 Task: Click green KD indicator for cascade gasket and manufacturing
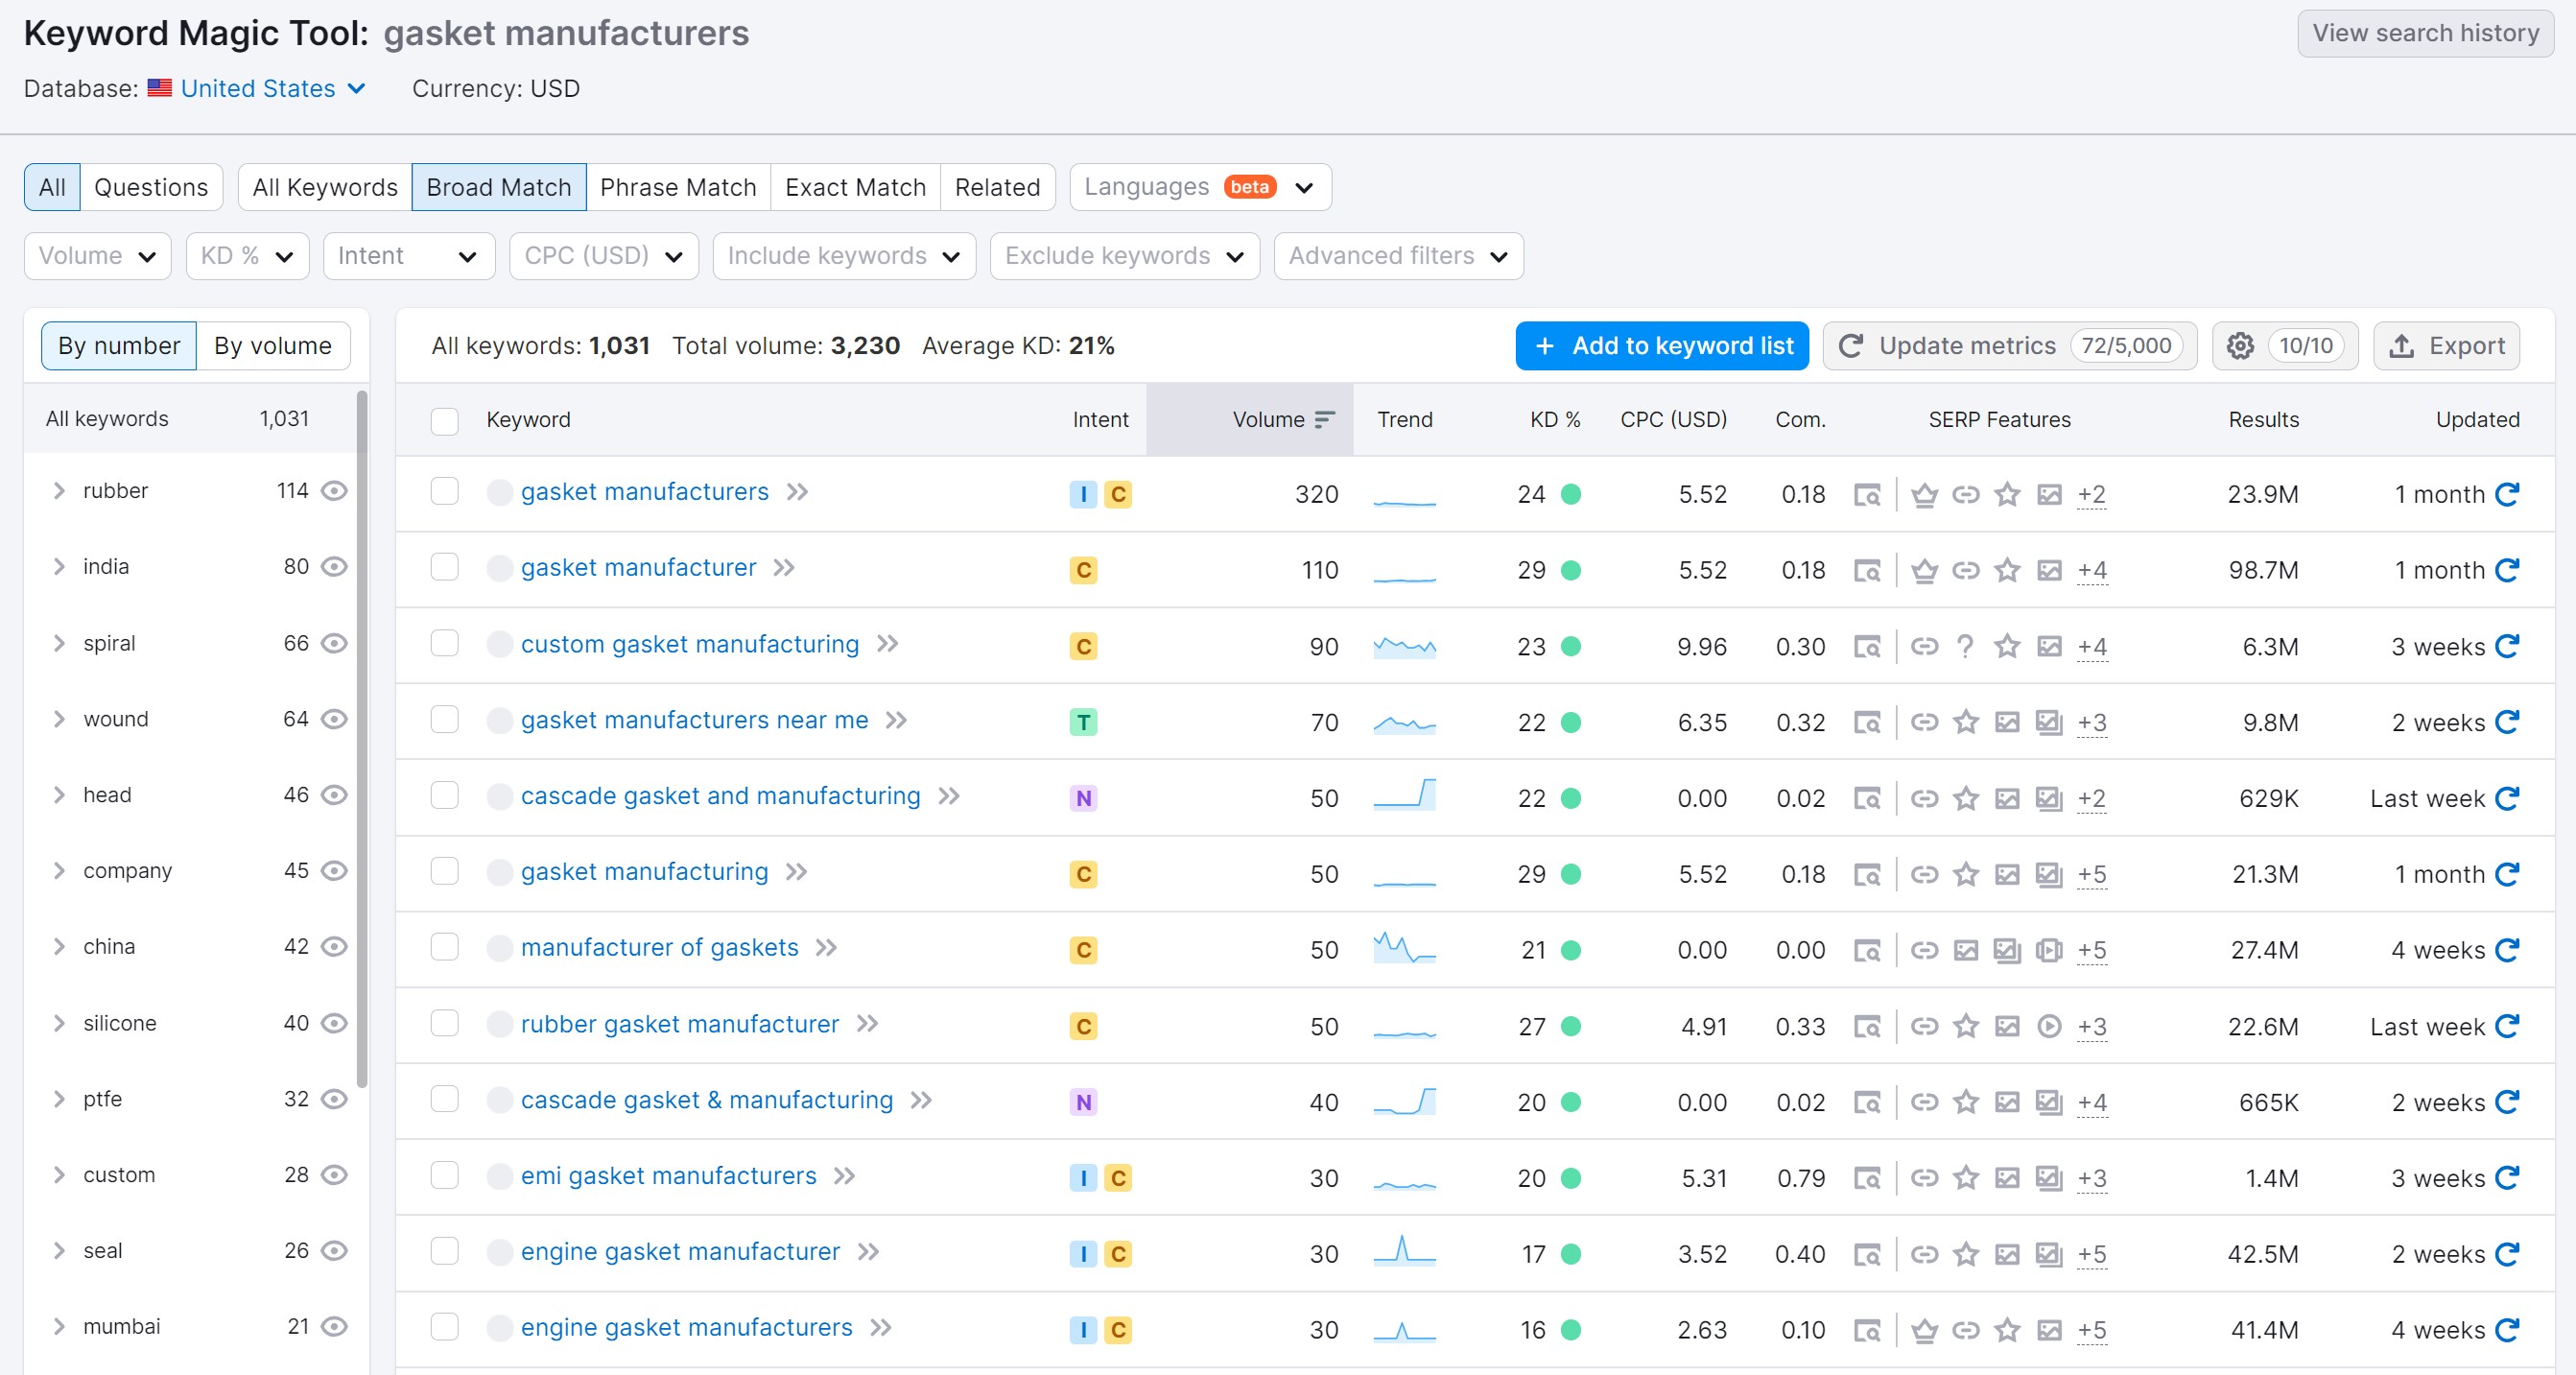(x=1570, y=798)
